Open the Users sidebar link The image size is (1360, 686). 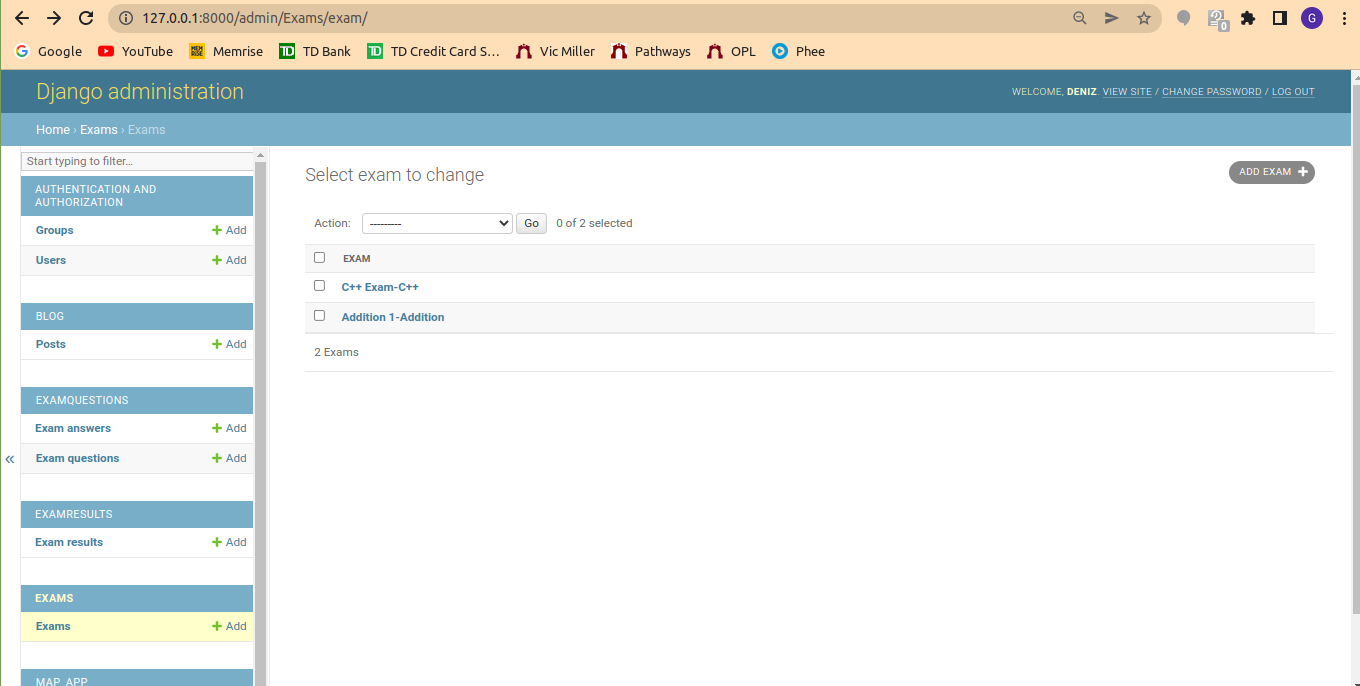point(51,260)
